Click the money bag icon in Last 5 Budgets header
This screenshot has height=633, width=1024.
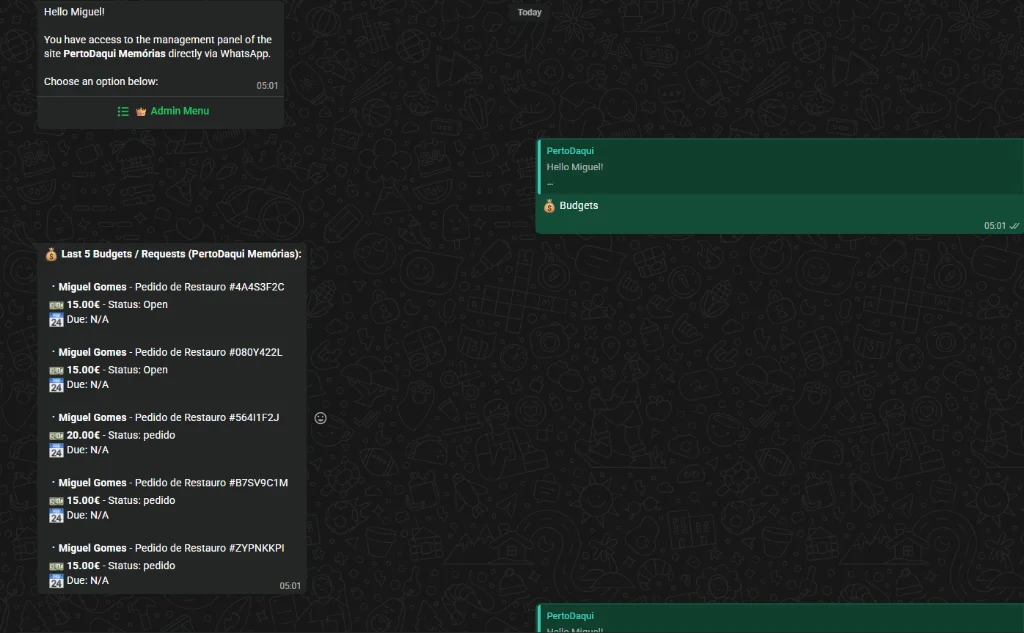tap(51, 254)
